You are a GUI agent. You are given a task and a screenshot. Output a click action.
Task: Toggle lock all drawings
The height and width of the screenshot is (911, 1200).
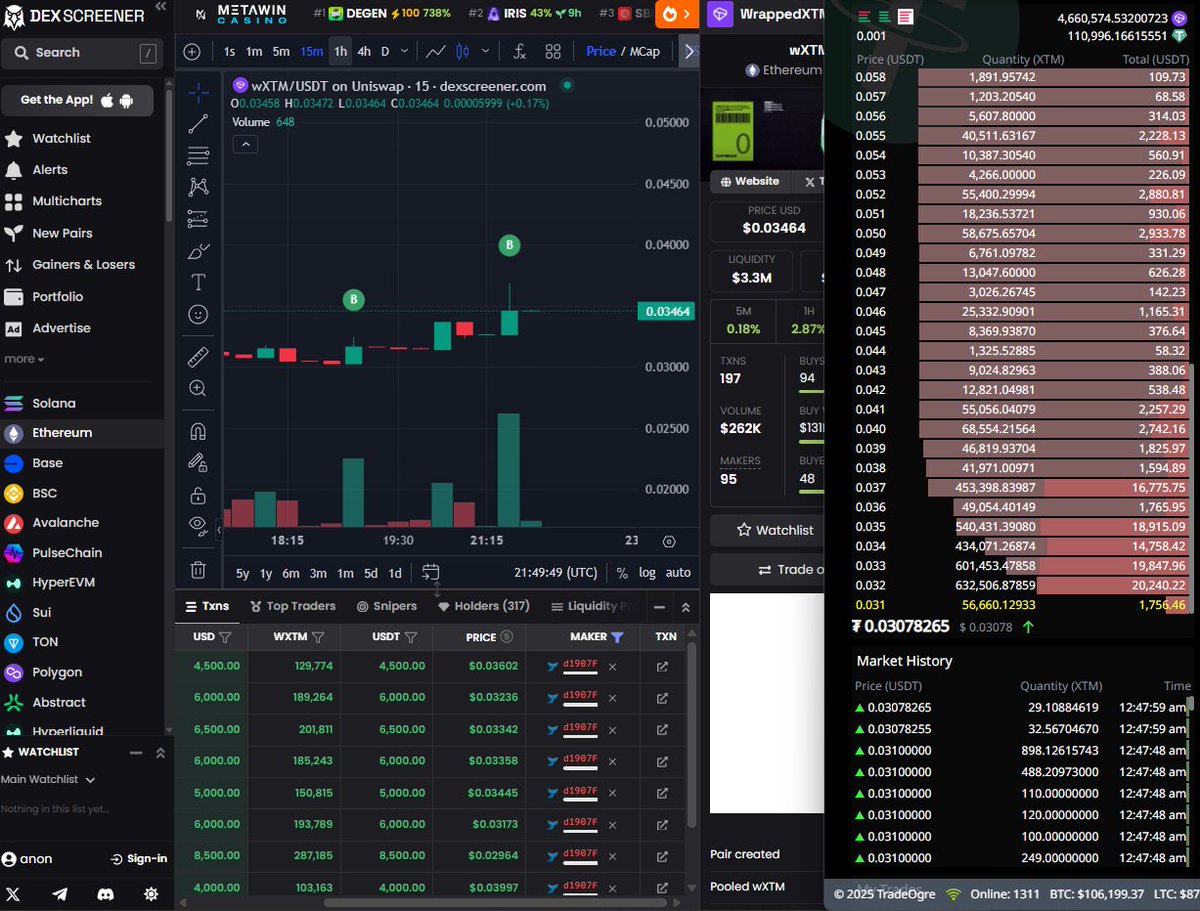click(x=198, y=494)
